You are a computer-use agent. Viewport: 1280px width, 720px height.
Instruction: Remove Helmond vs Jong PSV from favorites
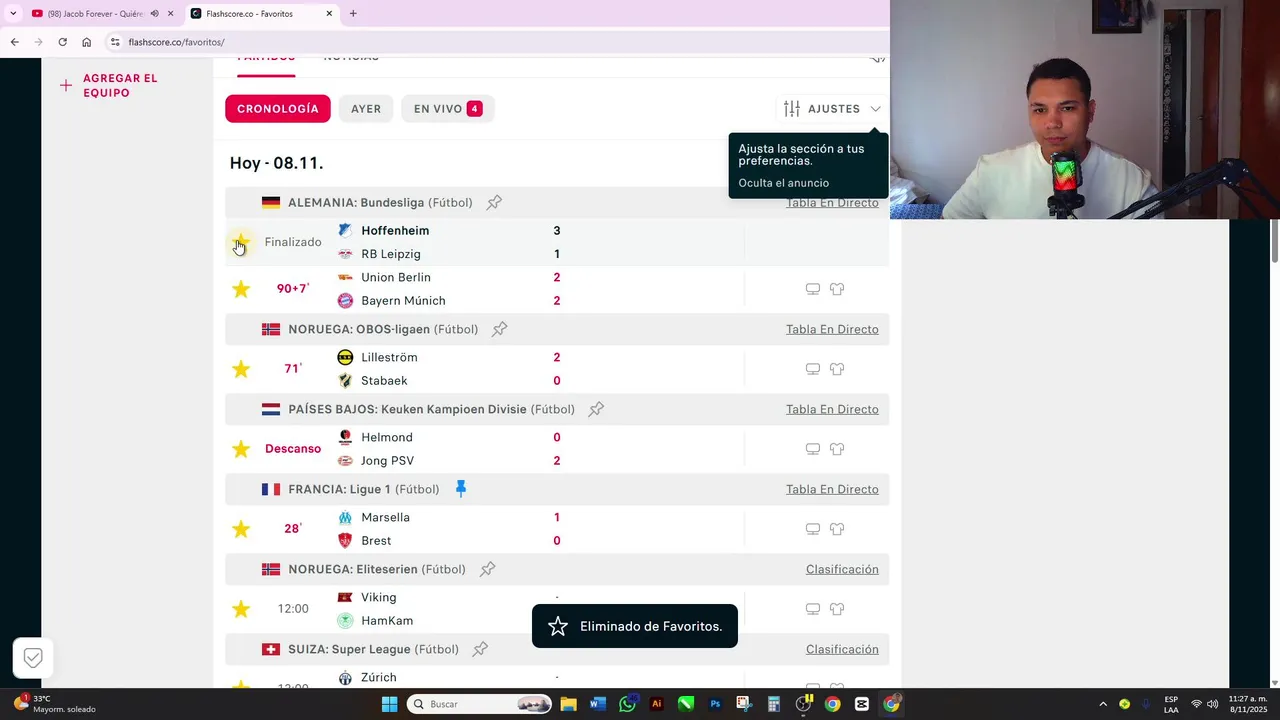point(241,449)
